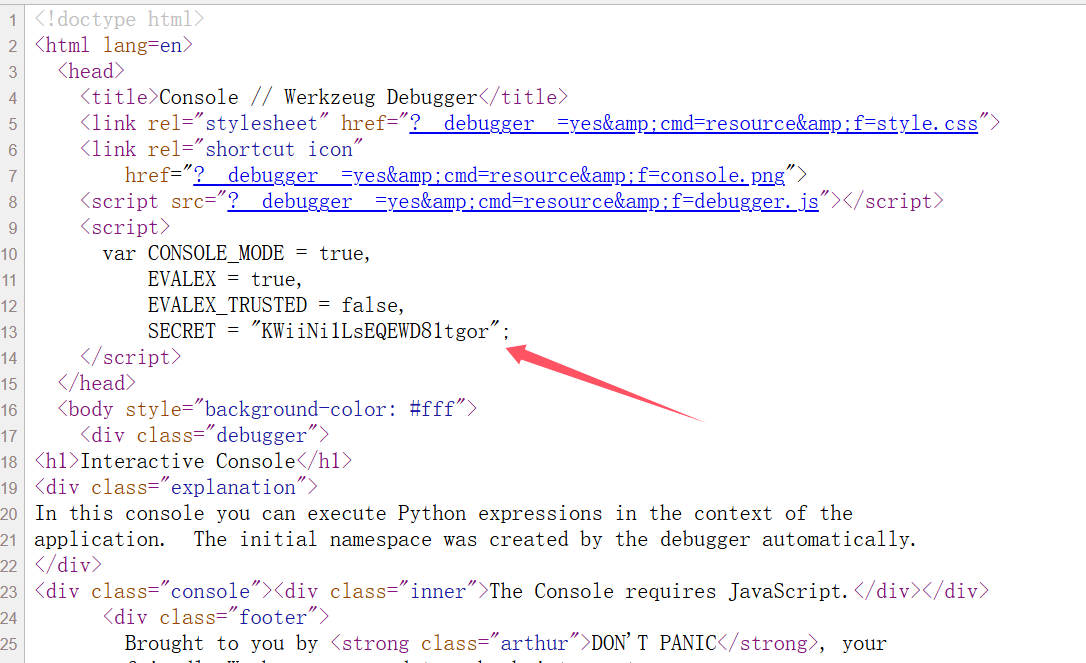Click the div class="explanation" tag
The image size is (1086, 663).
tap(176, 488)
